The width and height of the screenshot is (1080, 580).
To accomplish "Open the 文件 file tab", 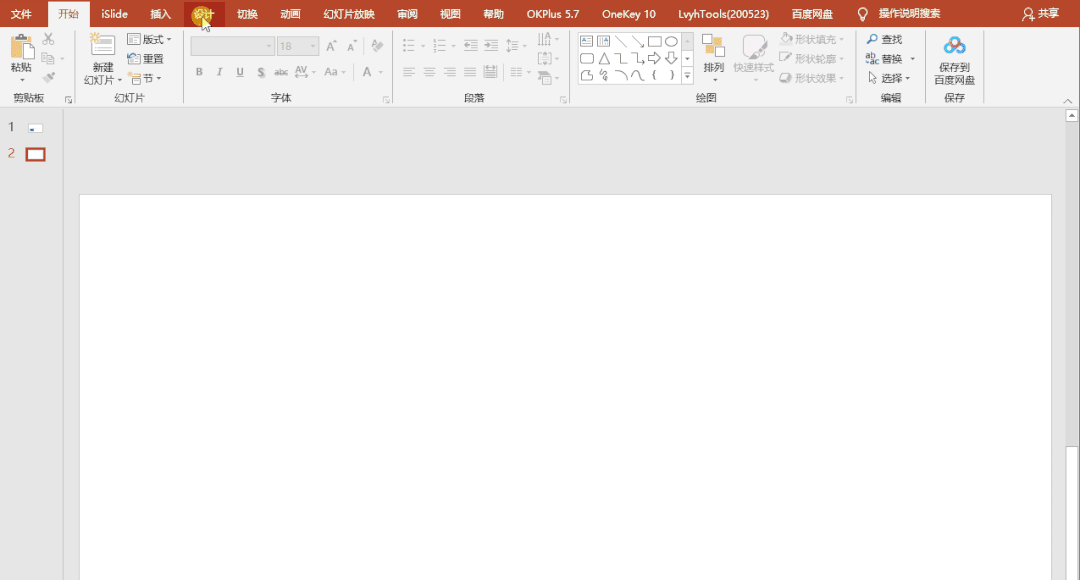I will click(x=21, y=14).
